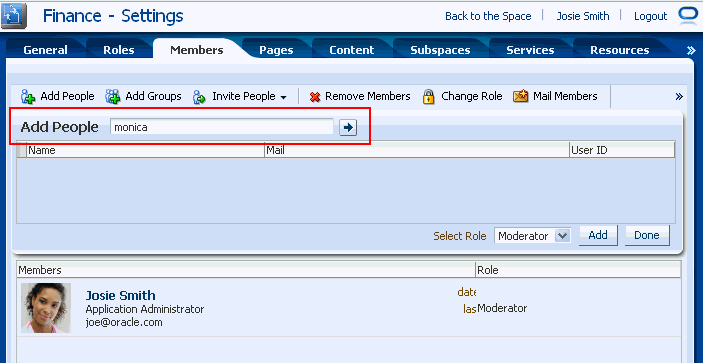
Task: Click the Logout link
Action: click(651, 16)
